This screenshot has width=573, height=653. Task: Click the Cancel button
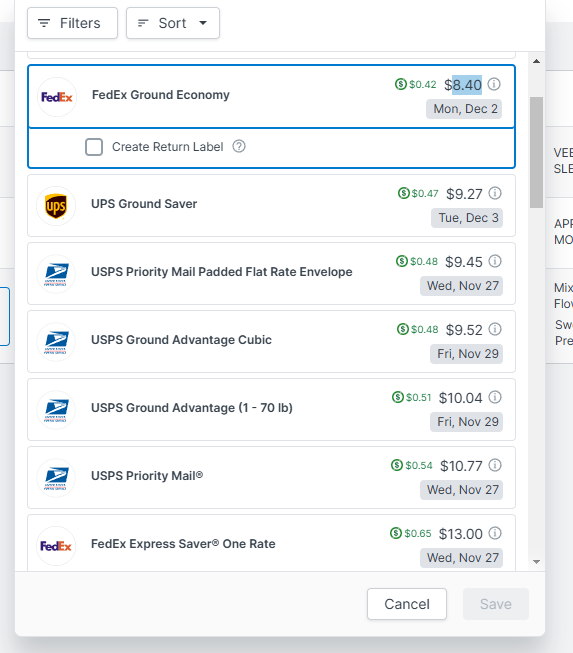click(x=407, y=604)
